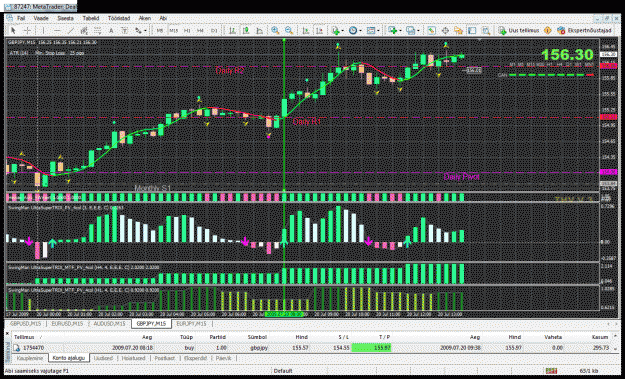Zoom in on the chart
Viewport: 625px width, 379px height.
click(275, 30)
